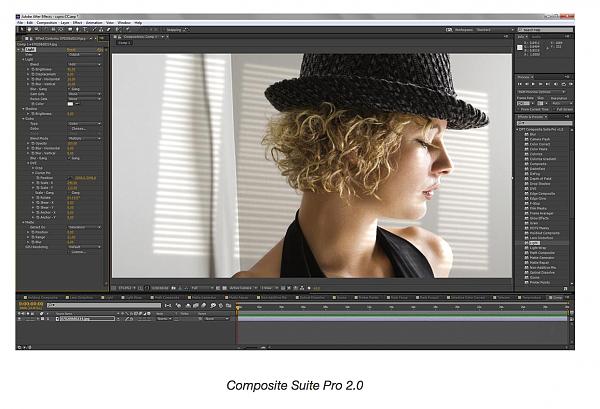The height and width of the screenshot is (409, 600).
Task: Open GPU Rendering Default dropdown
Action: (x=84, y=247)
